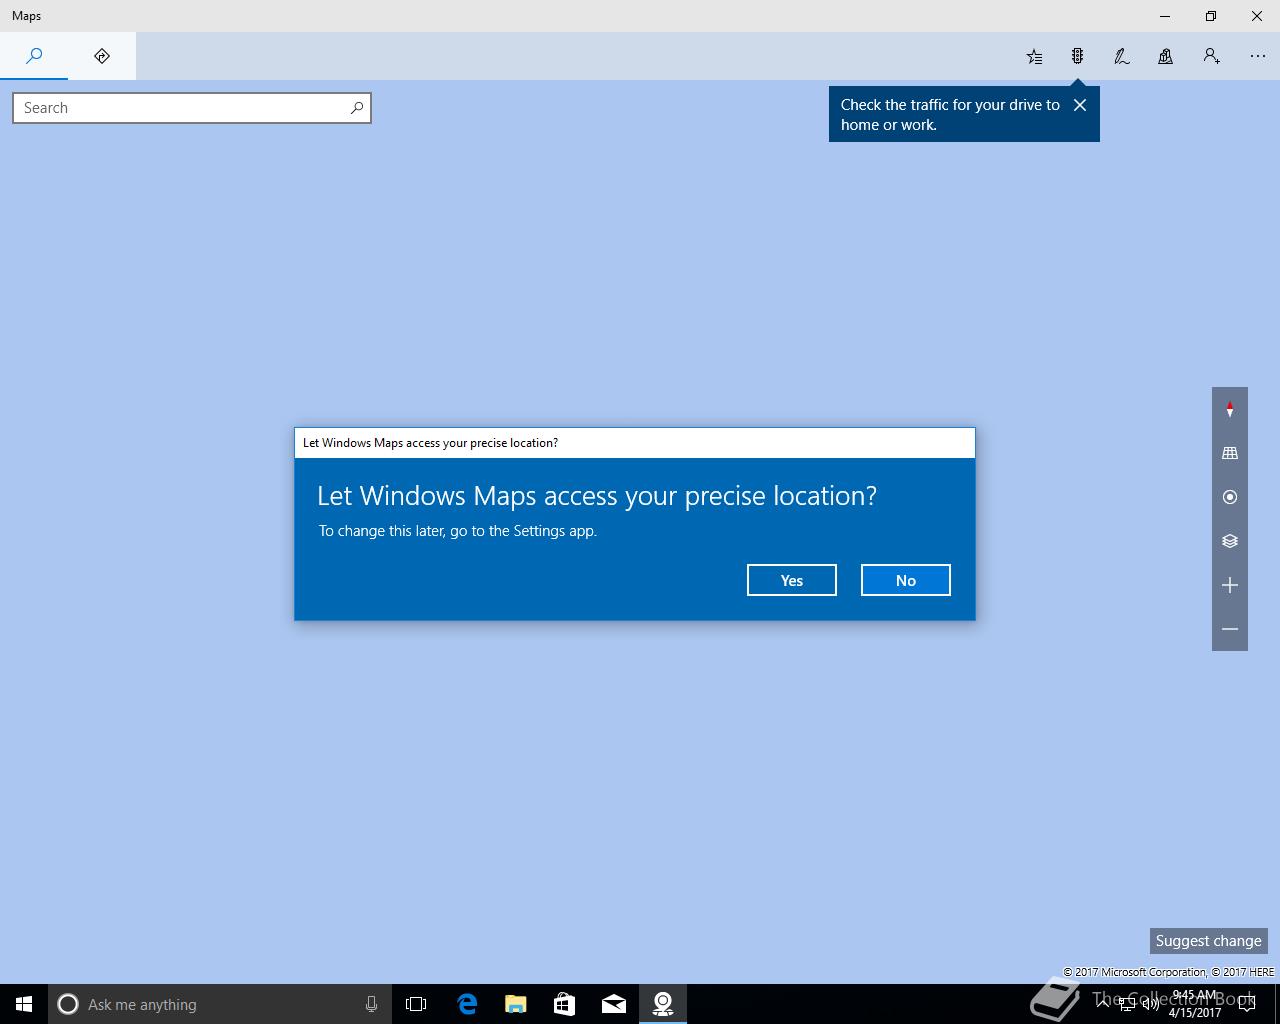Open the Windows Start menu

(x=24, y=1004)
